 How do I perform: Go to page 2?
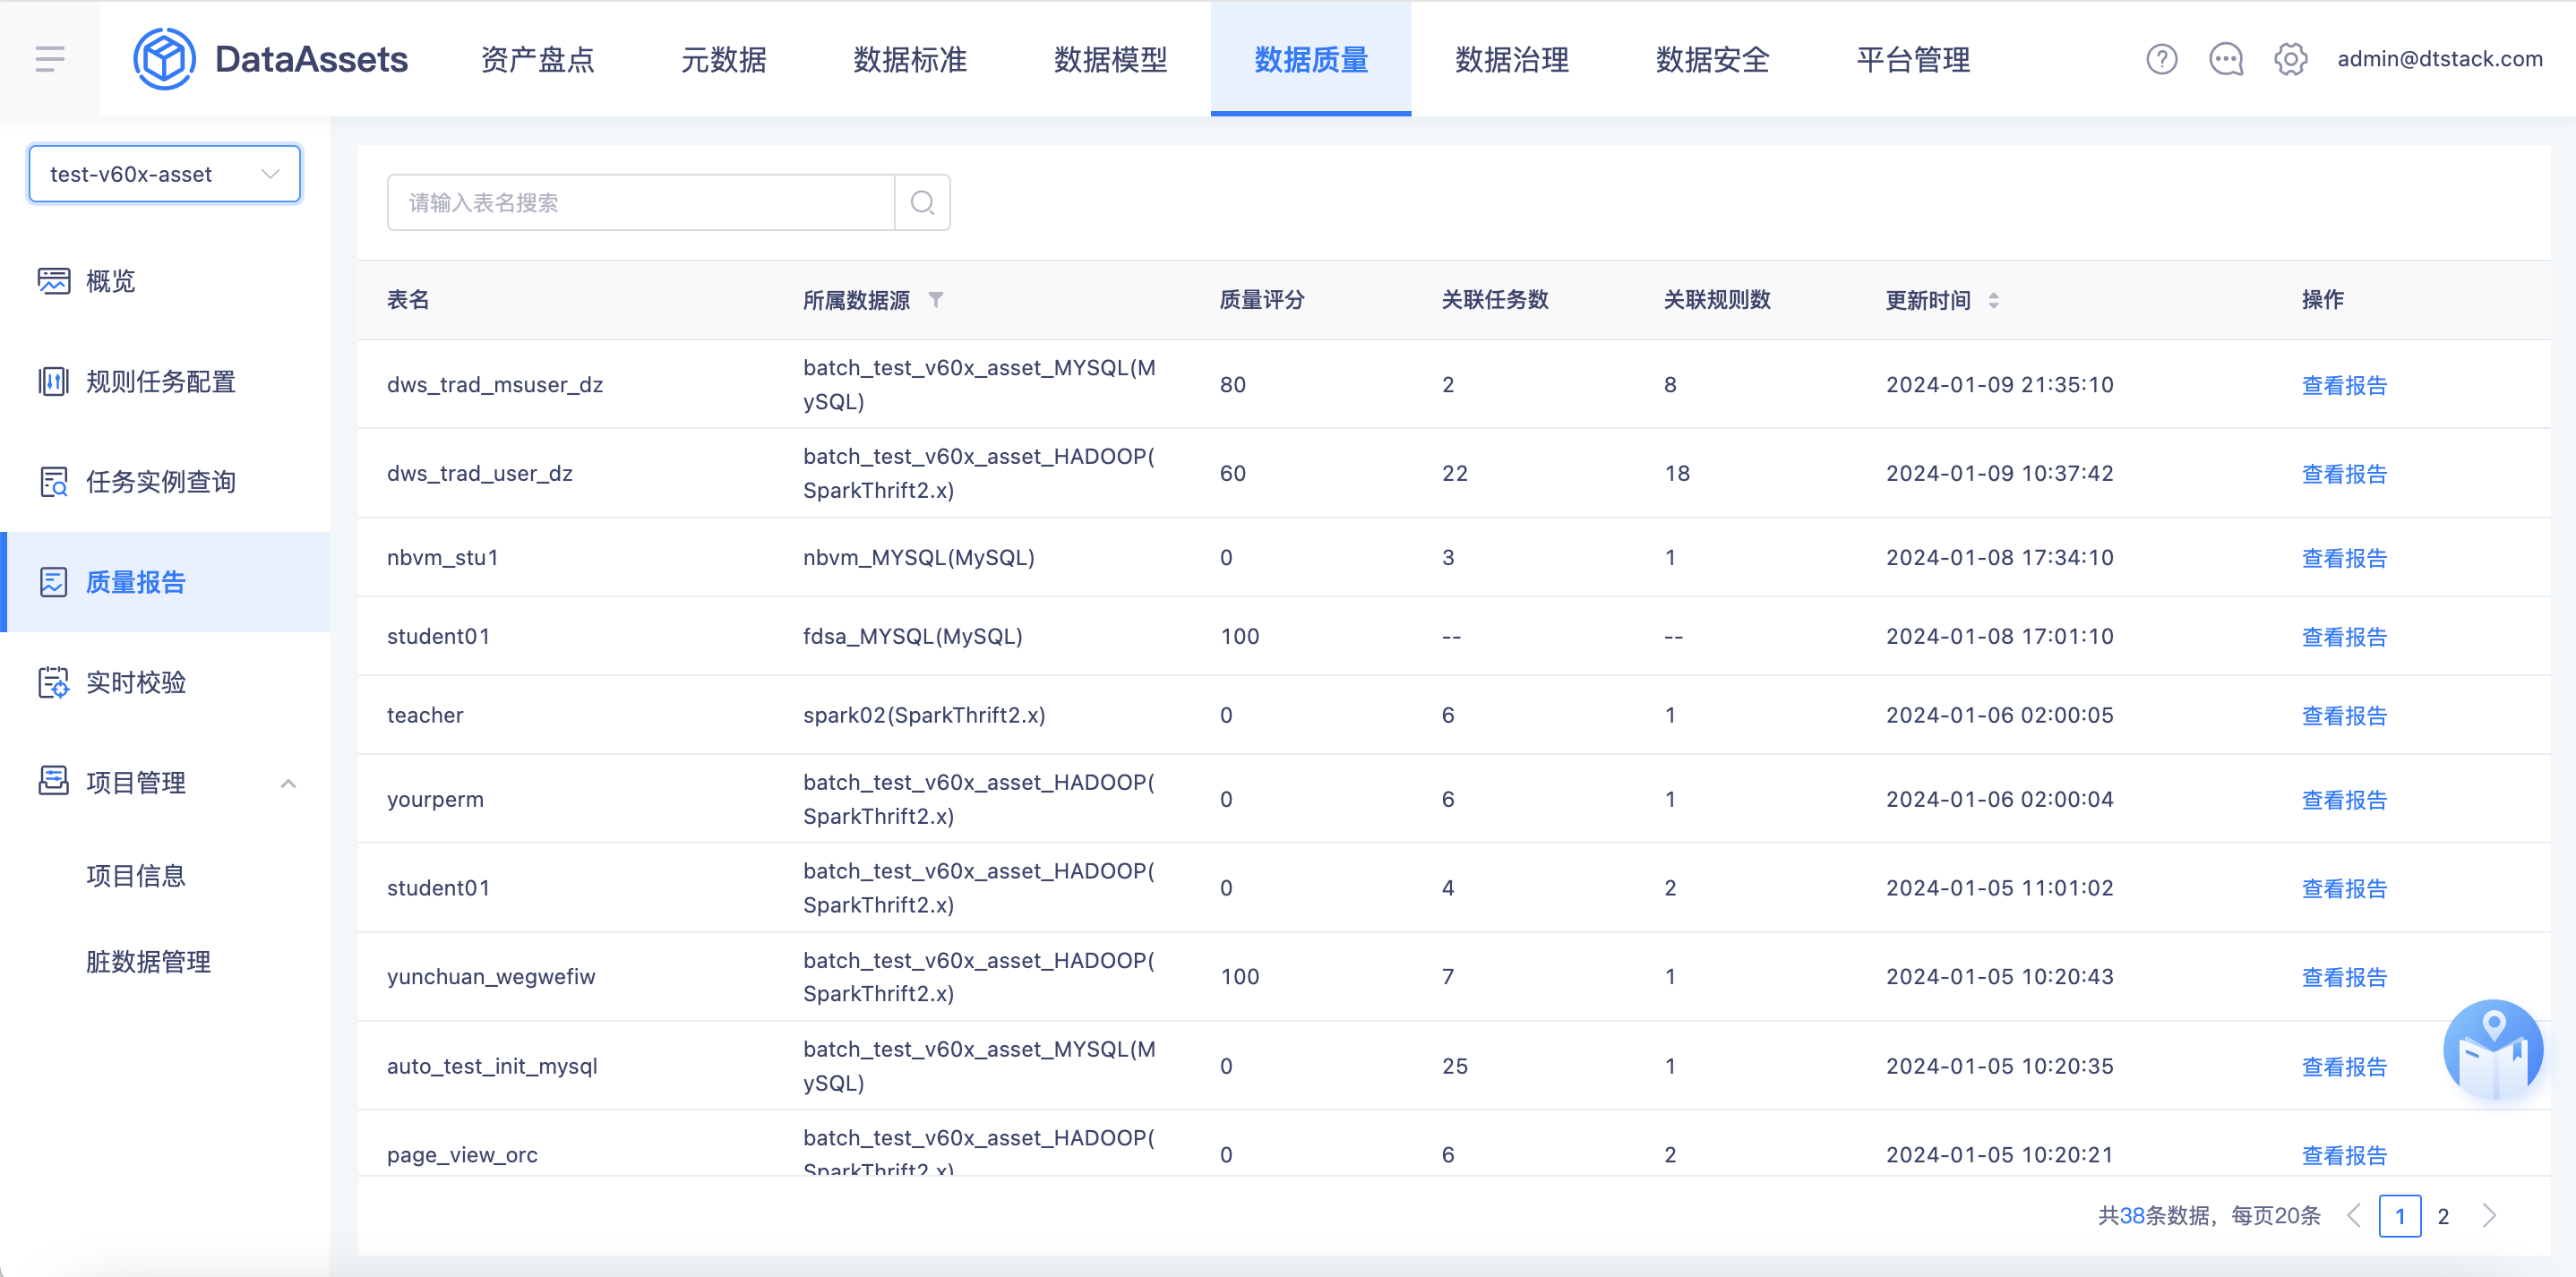click(x=2443, y=1215)
